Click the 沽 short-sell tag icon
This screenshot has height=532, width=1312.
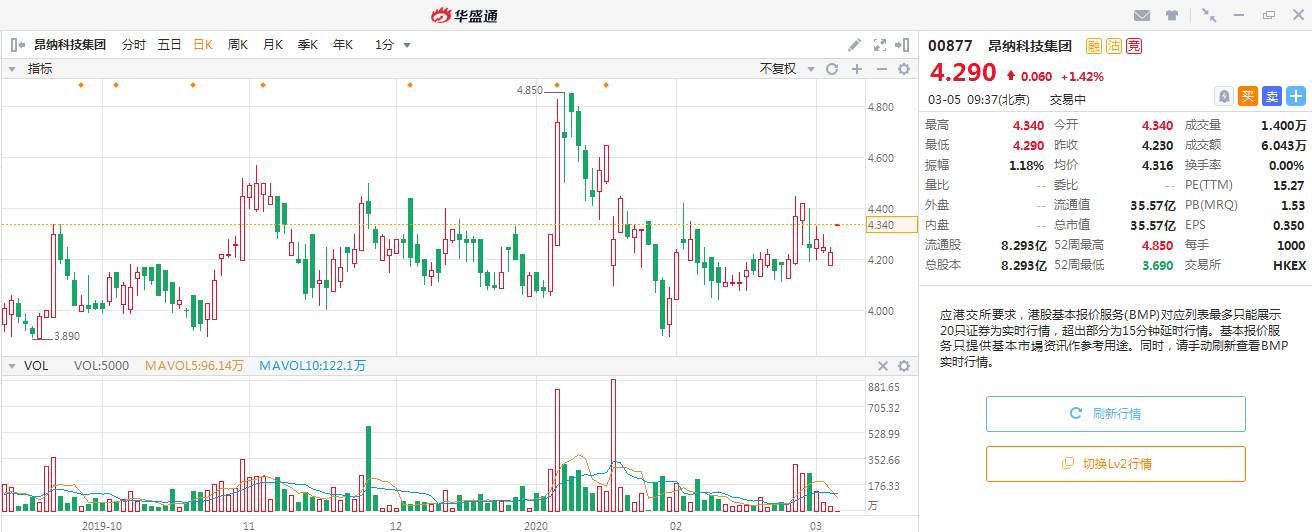click(1113, 45)
